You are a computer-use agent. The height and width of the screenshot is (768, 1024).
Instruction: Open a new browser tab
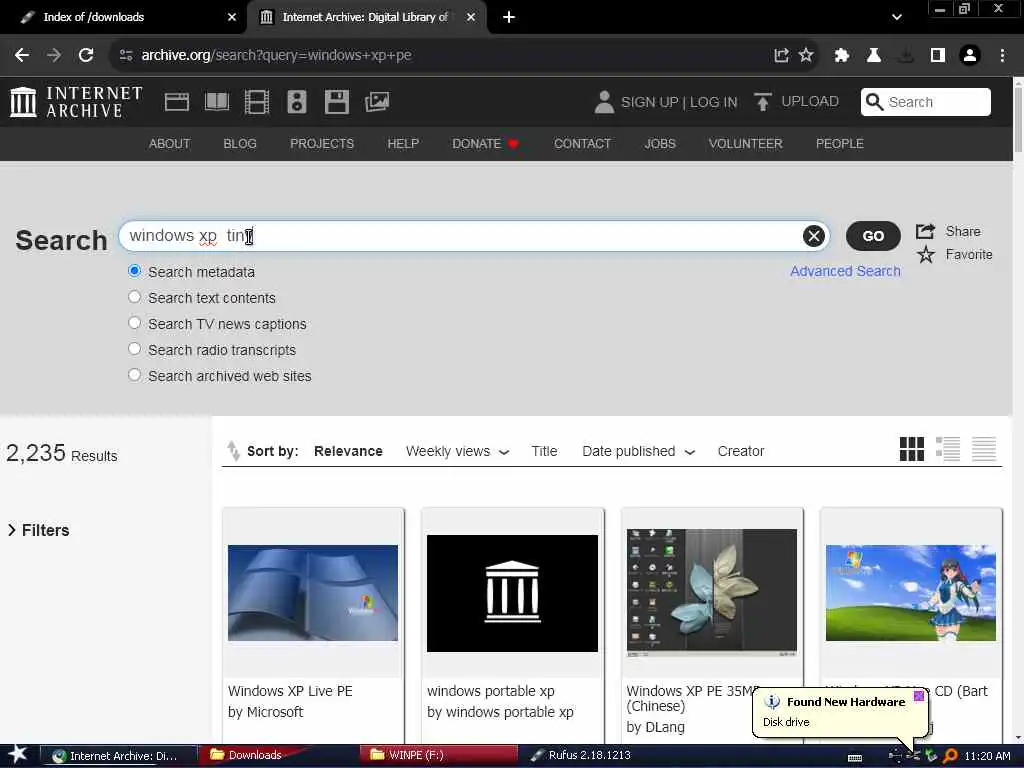[x=509, y=17]
